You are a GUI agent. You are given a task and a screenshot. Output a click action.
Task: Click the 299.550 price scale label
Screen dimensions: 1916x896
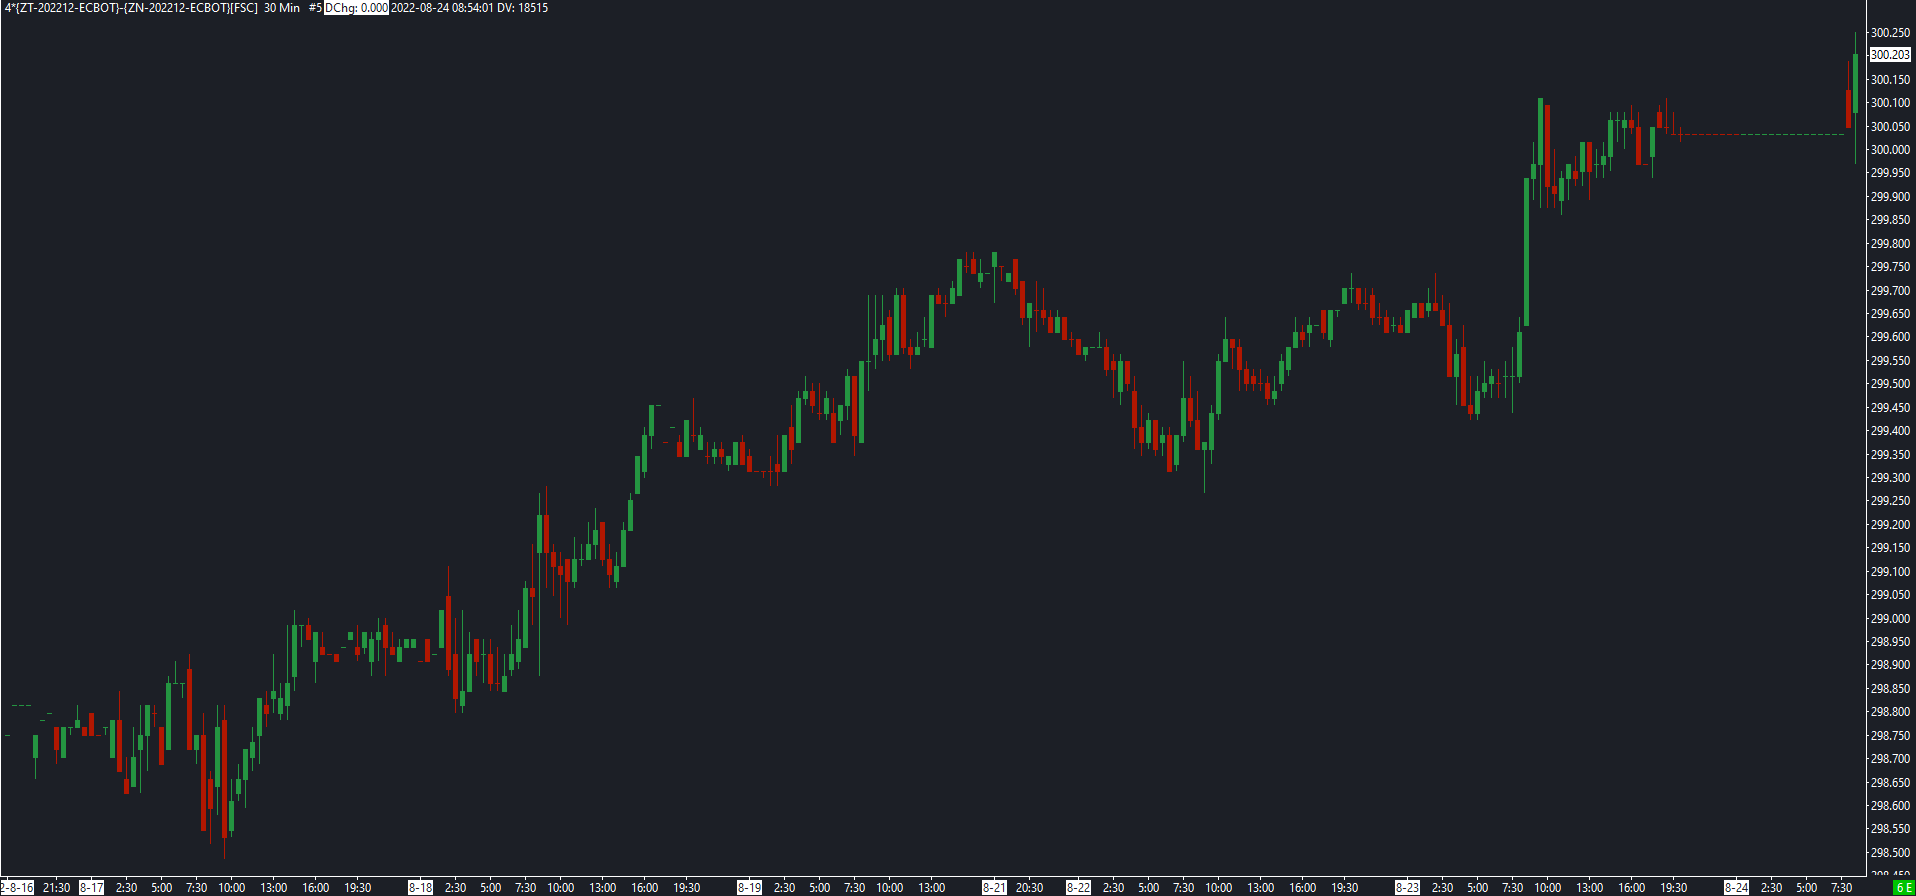1890,361
